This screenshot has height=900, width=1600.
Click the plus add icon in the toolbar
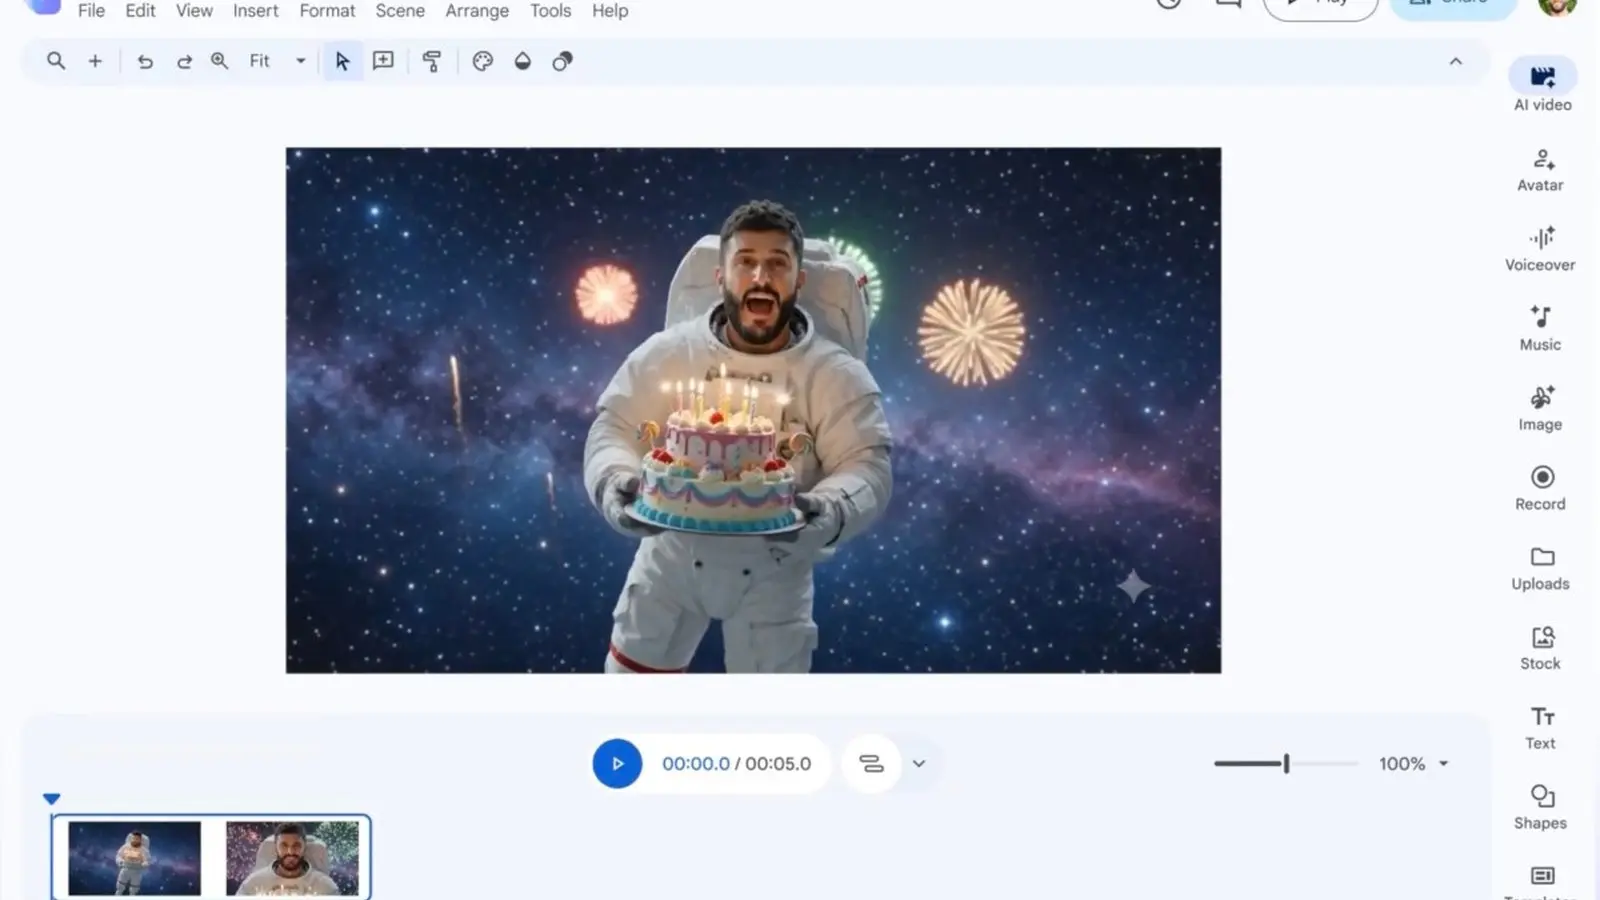pyautogui.click(x=95, y=61)
